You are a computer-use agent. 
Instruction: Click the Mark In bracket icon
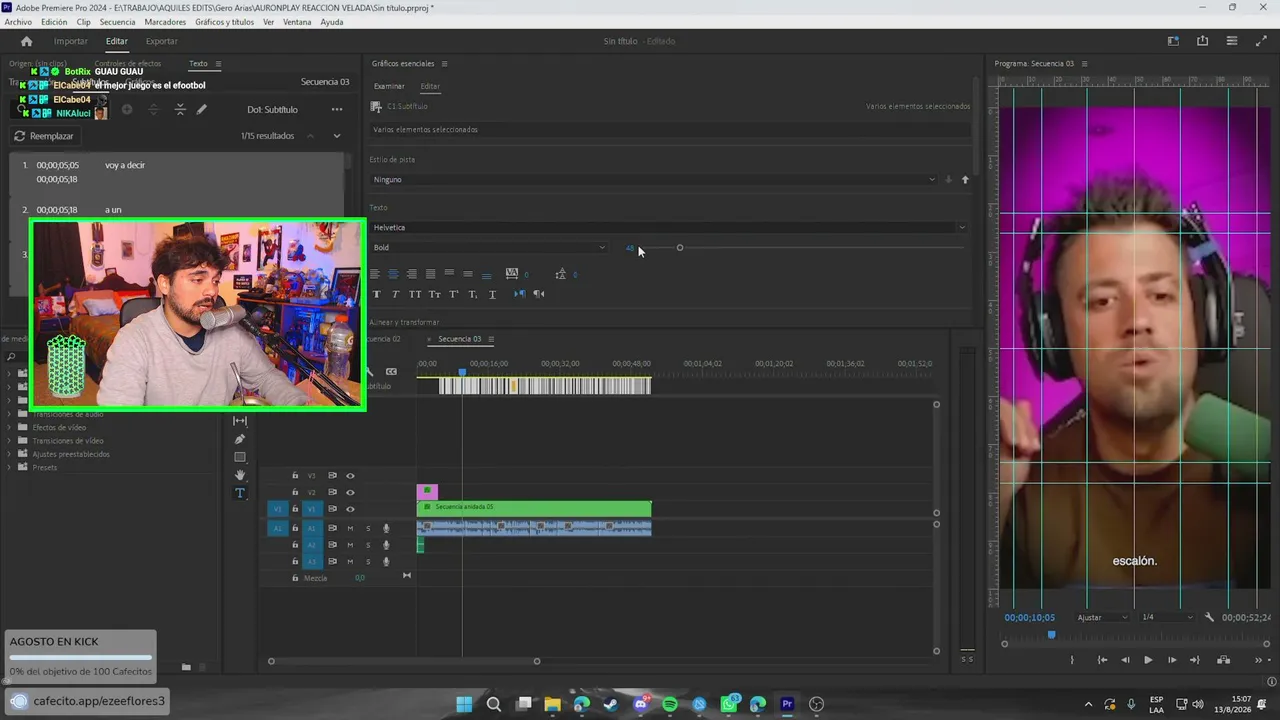pos(1072,660)
